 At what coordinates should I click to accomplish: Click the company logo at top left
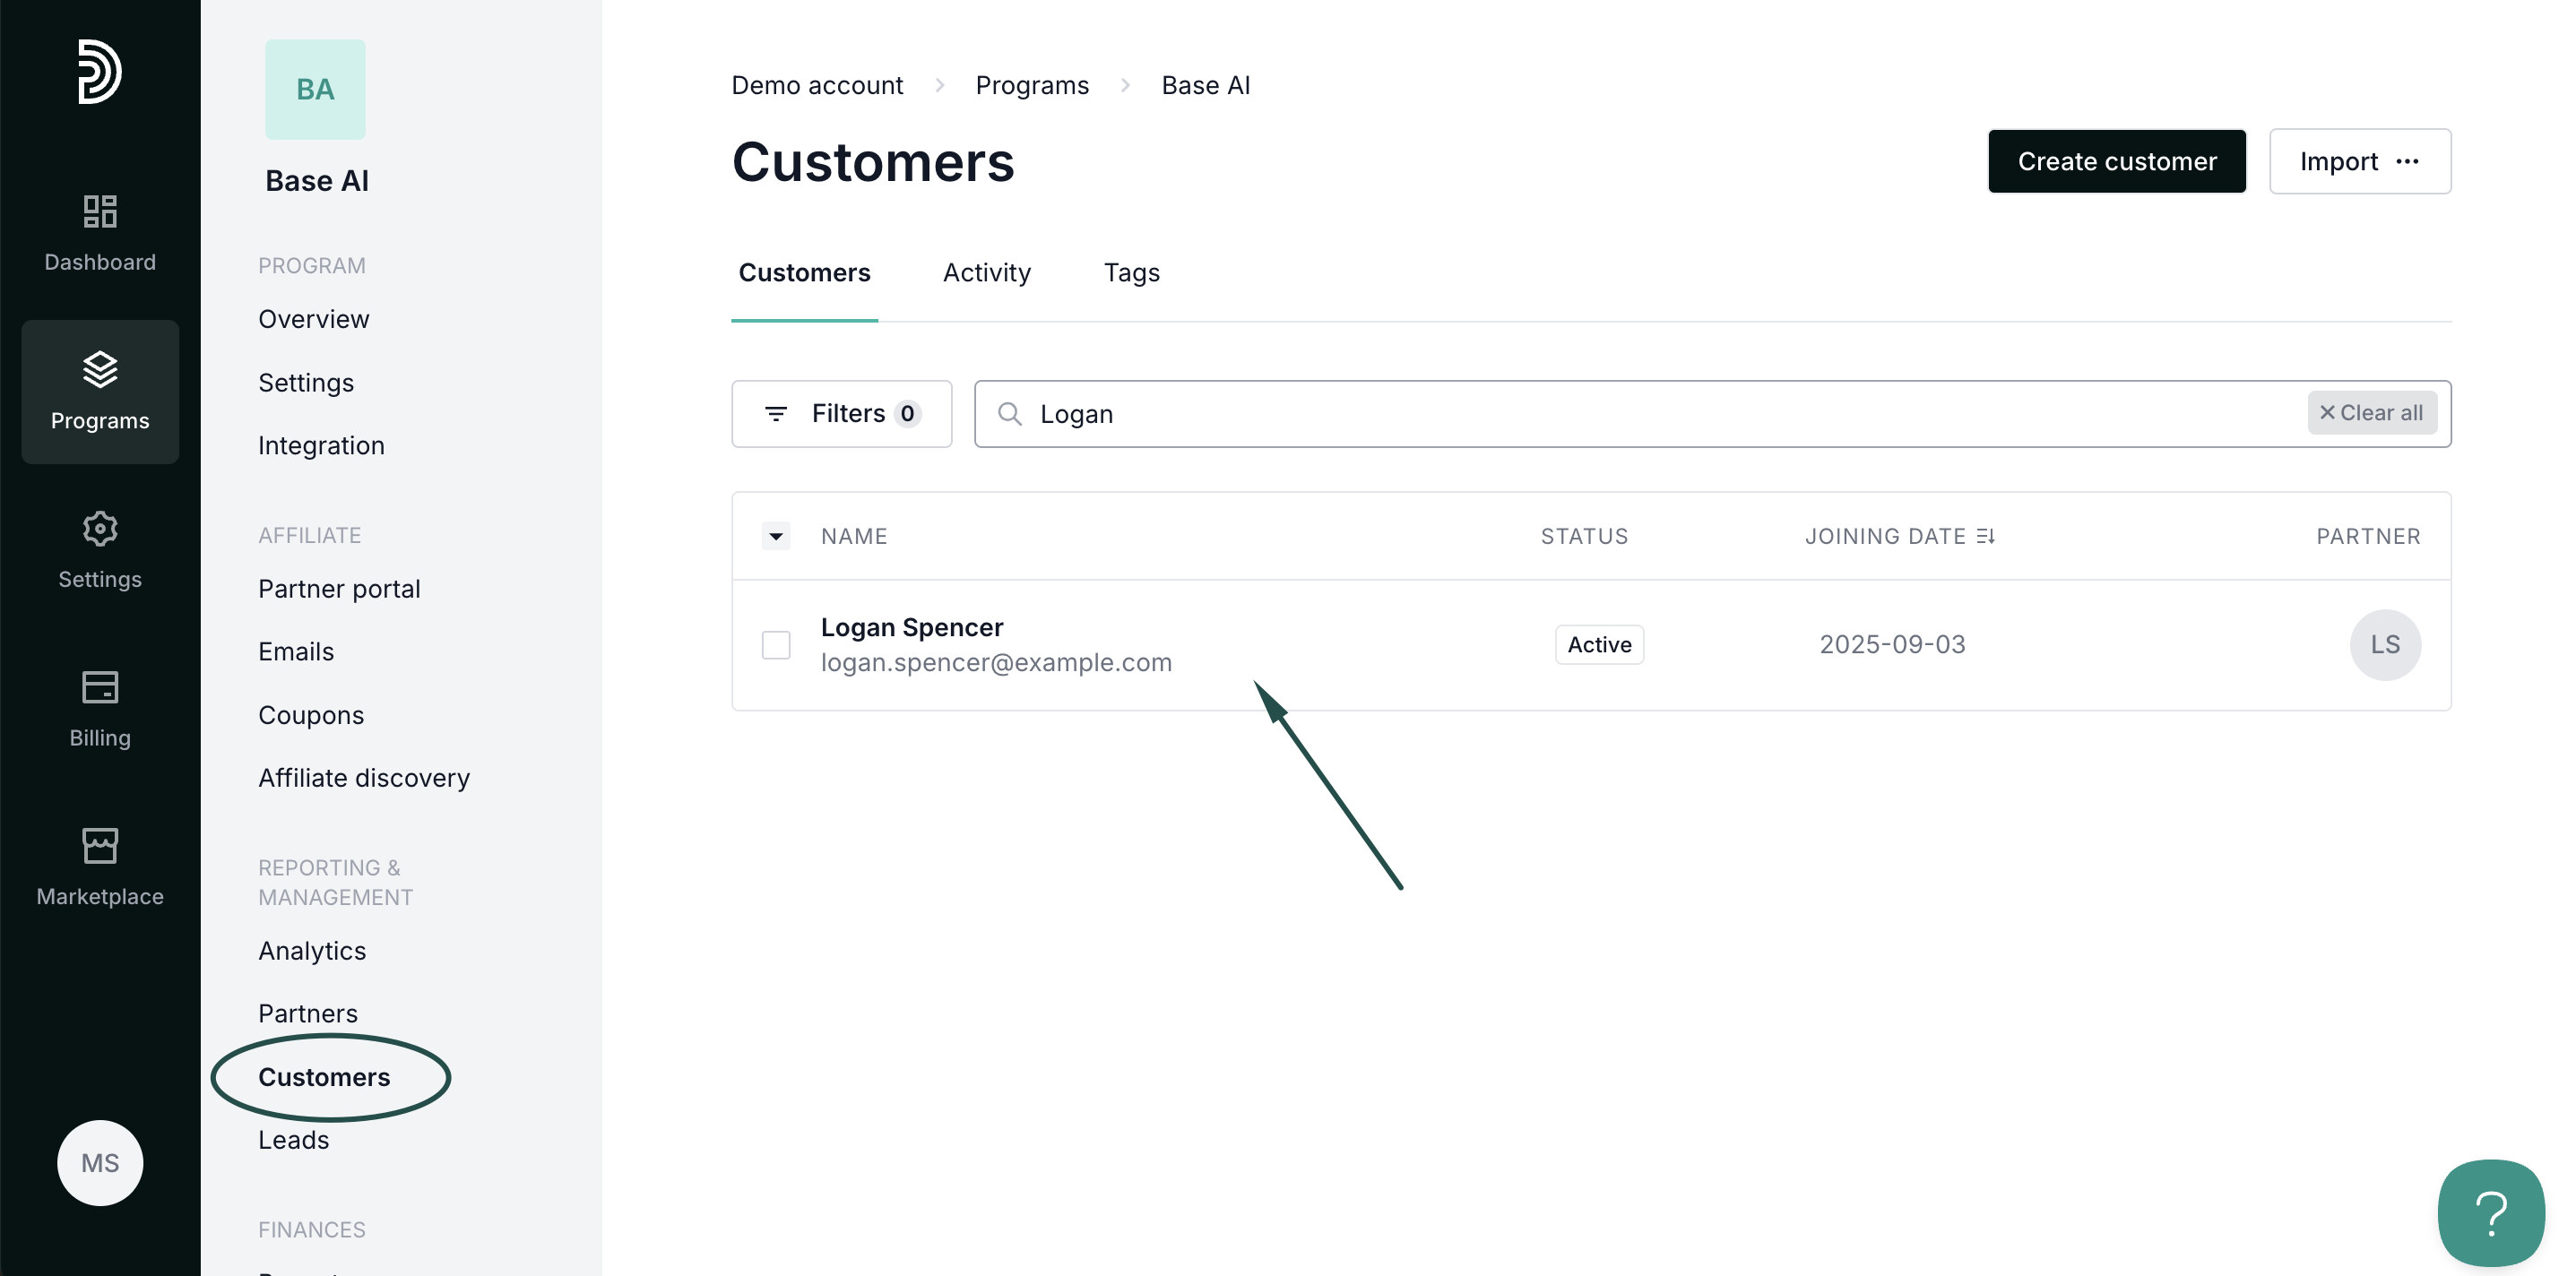click(x=100, y=72)
